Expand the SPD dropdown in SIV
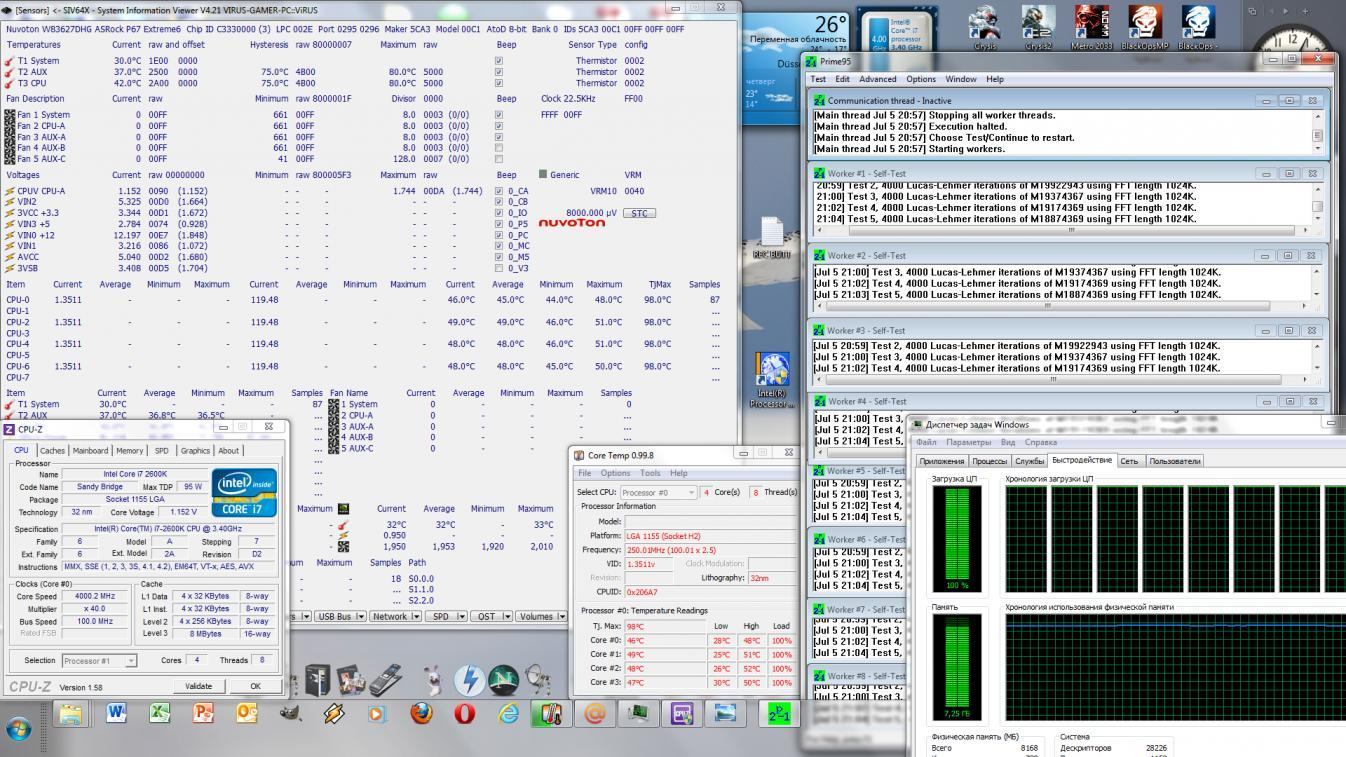The image size is (1346, 757). point(445,616)
